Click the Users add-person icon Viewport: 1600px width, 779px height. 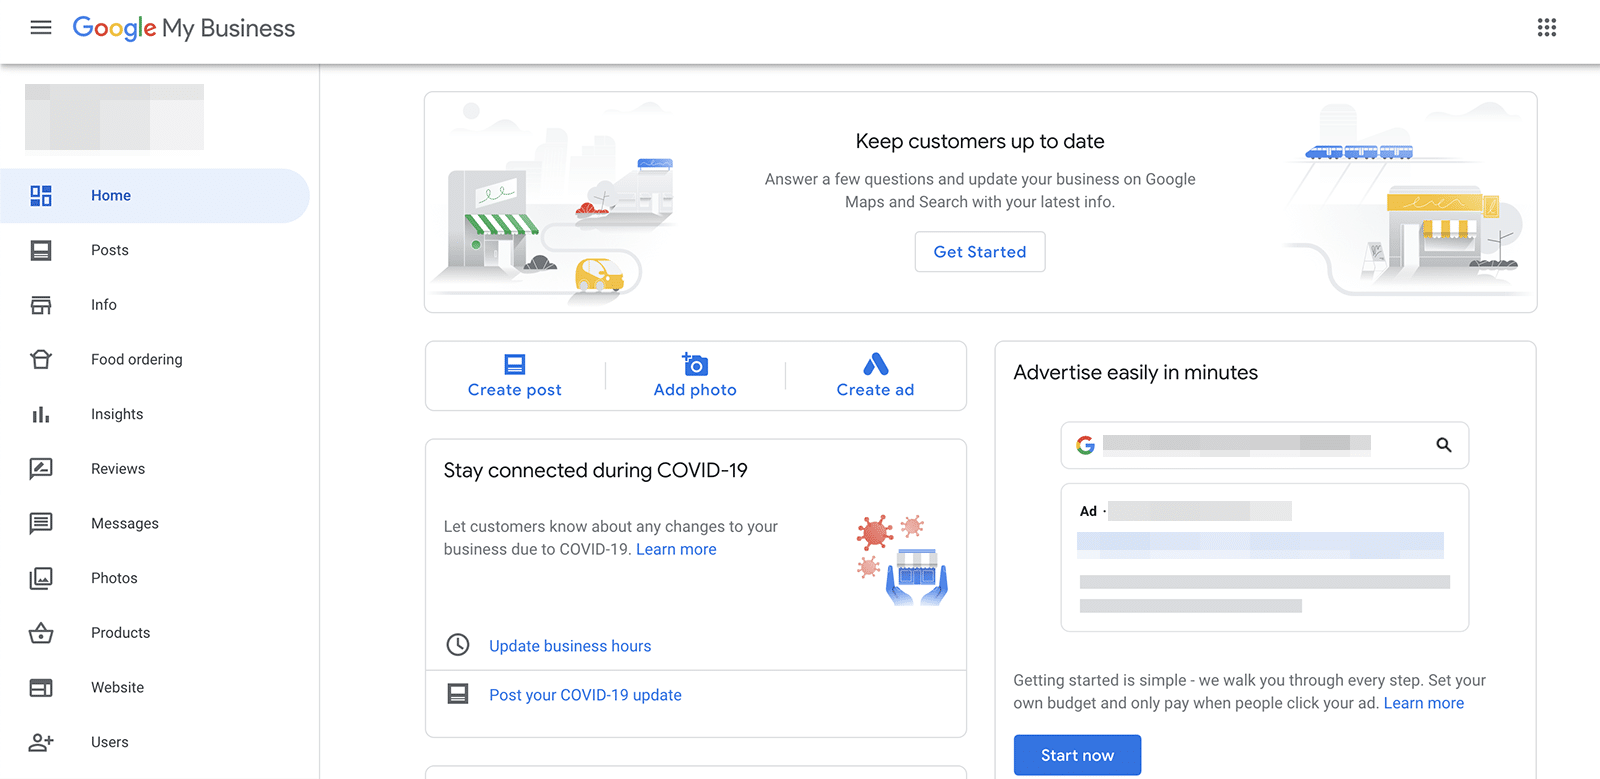point(41,742)
